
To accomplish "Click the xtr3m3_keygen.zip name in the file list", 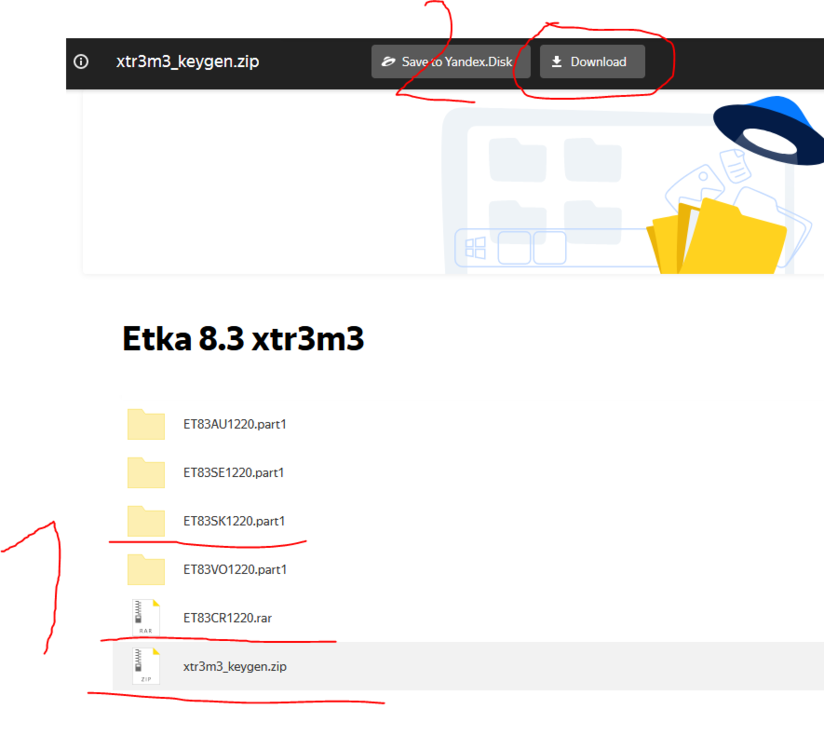I will (234, 666).
